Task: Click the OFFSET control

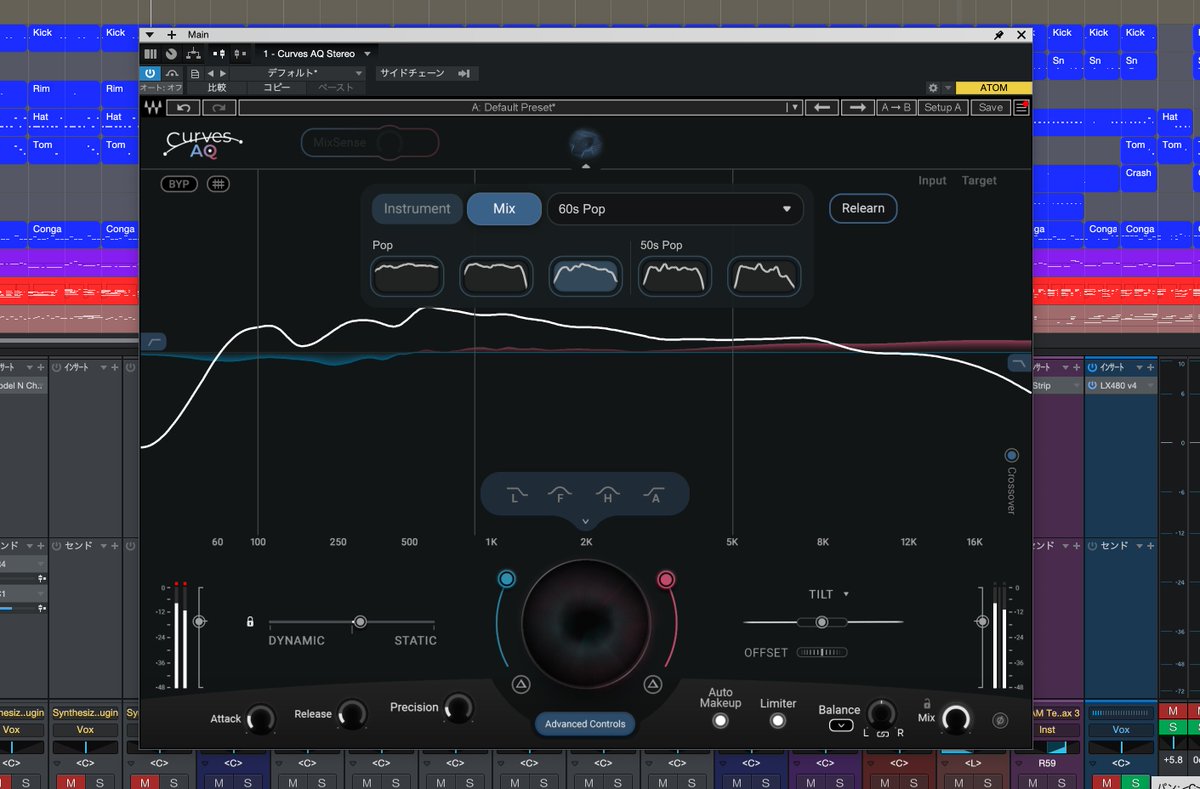Action: (822, 652)
